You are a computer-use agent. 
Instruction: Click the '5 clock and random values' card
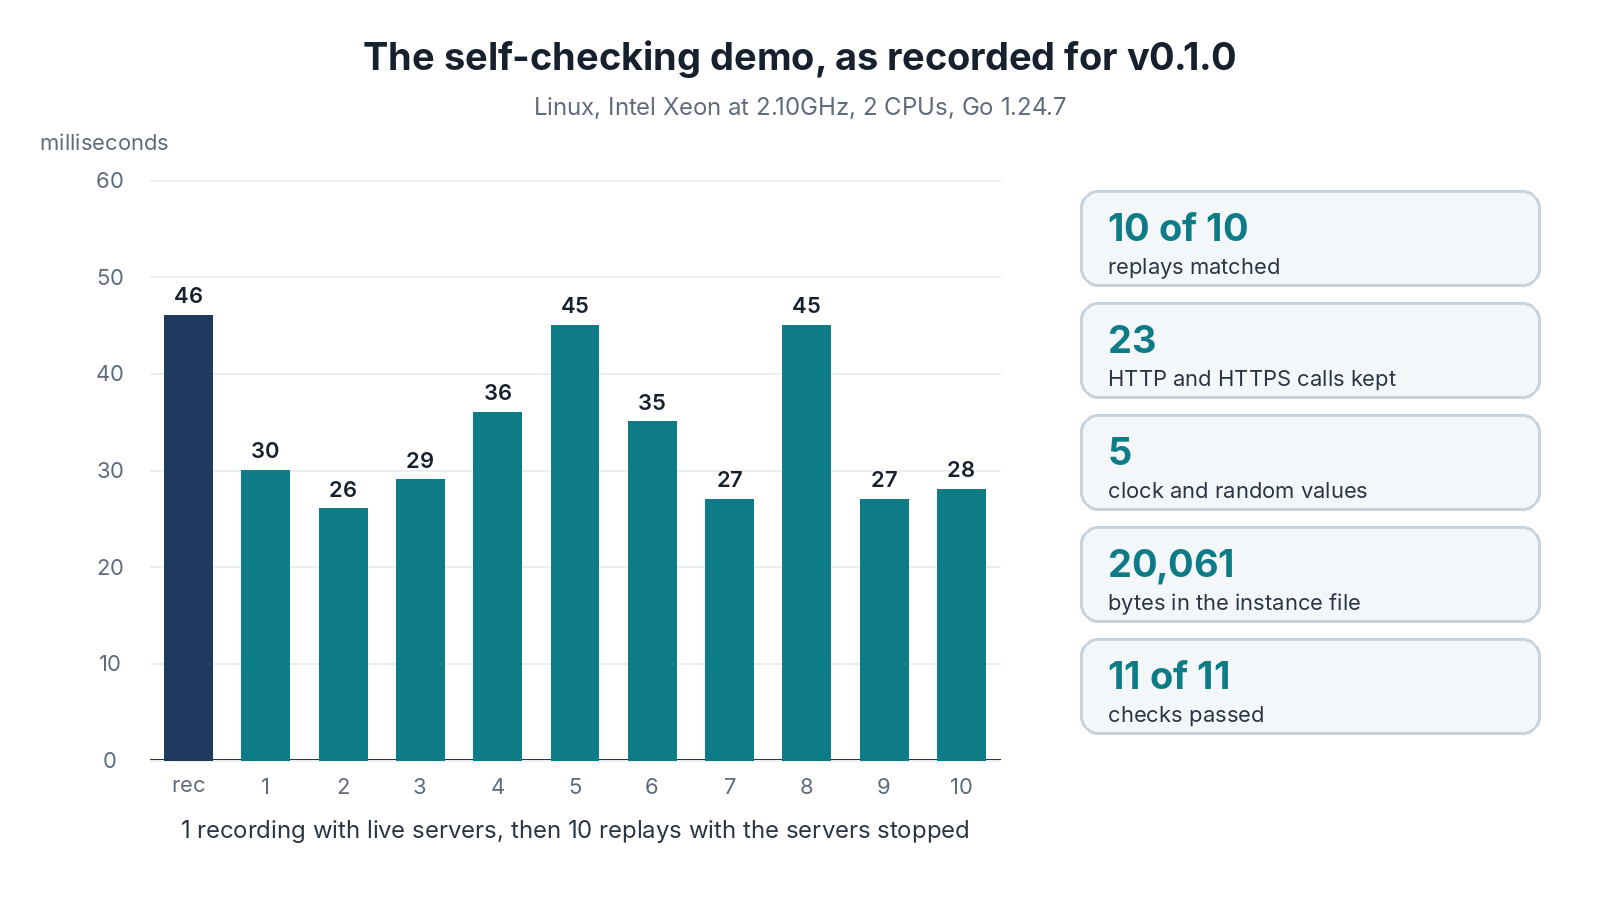pos(1310,463)
